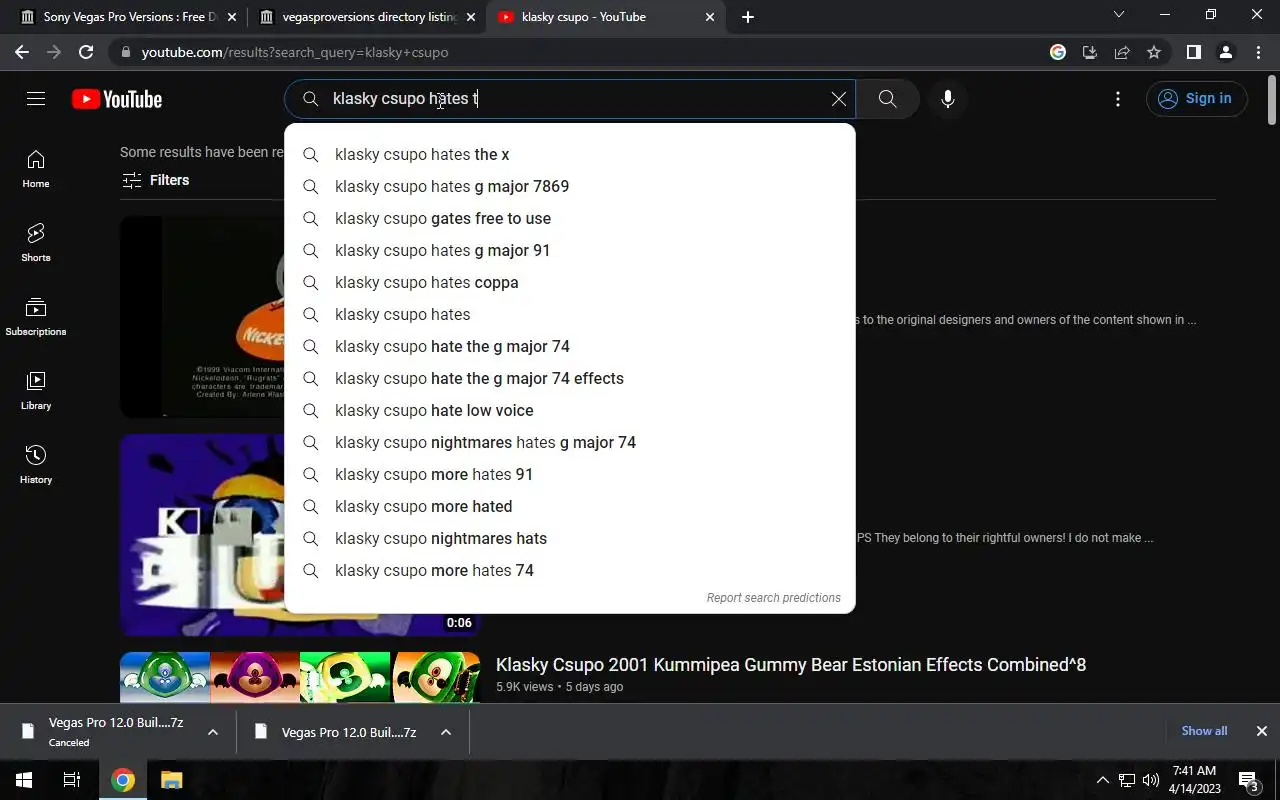Open the Klasky Csupo 2001 Kummipea video title
This screenshot has height=800, width=1280.
tap(791, 665)
